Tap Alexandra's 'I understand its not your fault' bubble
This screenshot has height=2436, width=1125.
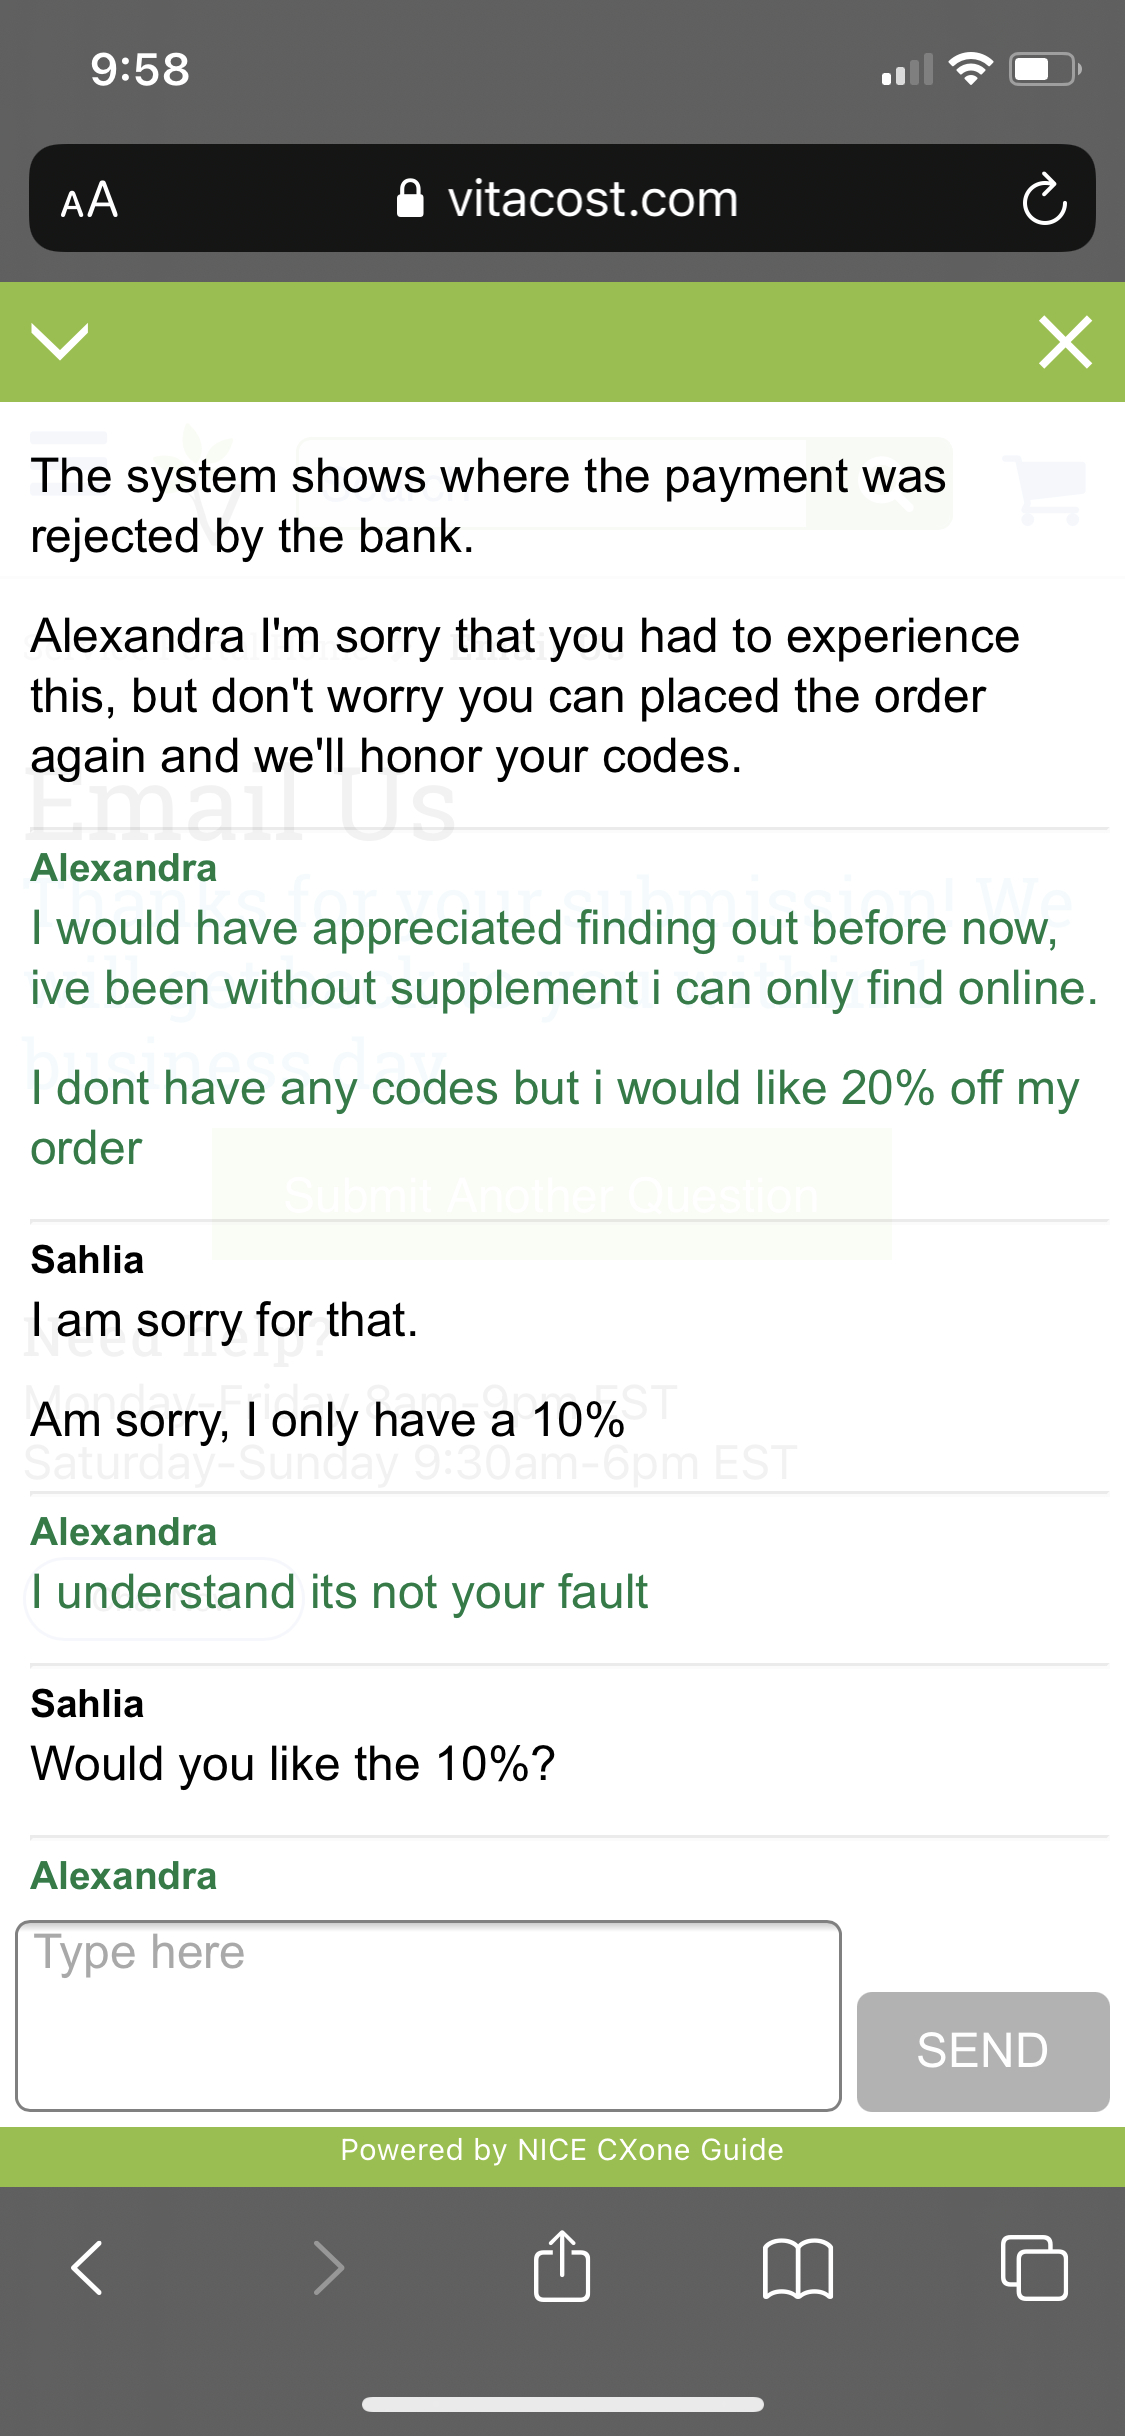click(340, 1592)
